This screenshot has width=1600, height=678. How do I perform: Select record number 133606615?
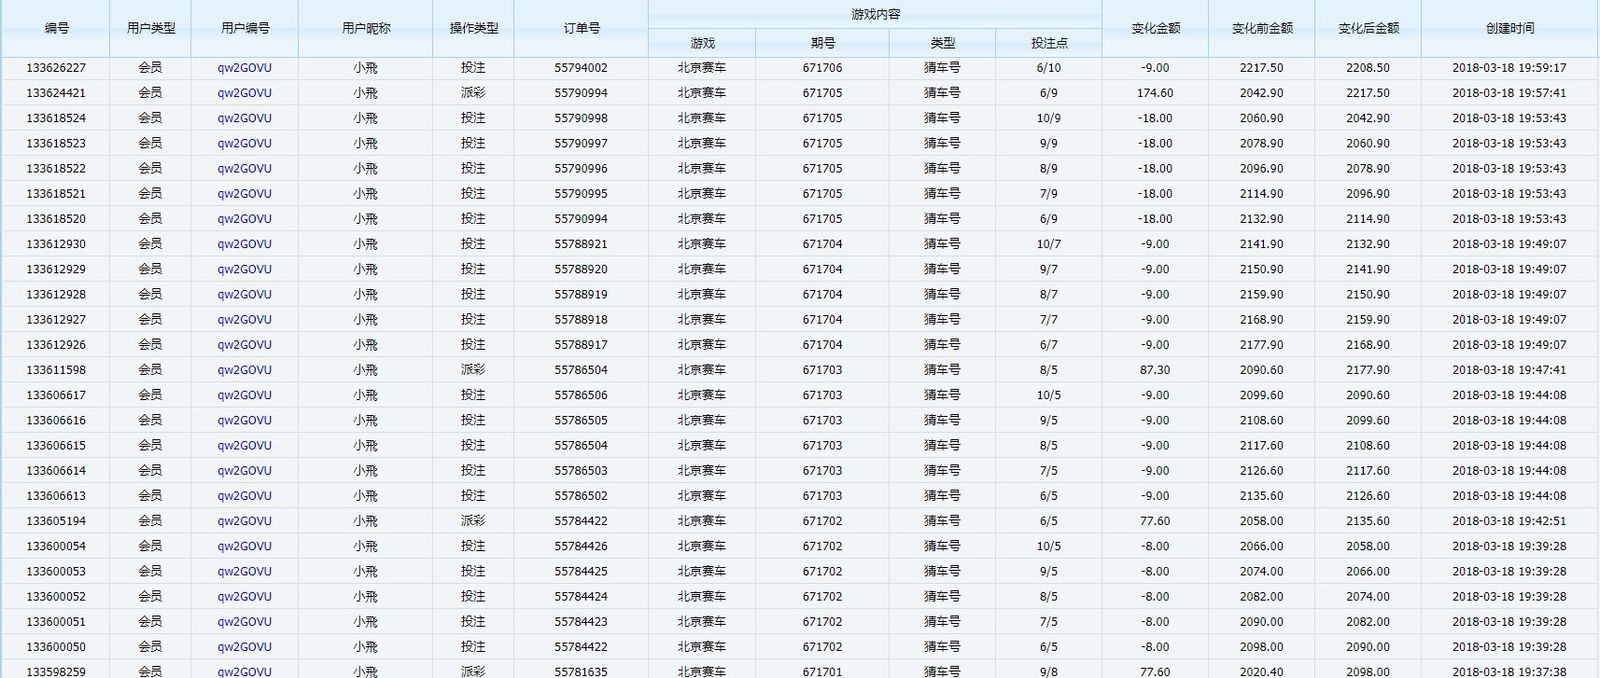pos(56,446)
